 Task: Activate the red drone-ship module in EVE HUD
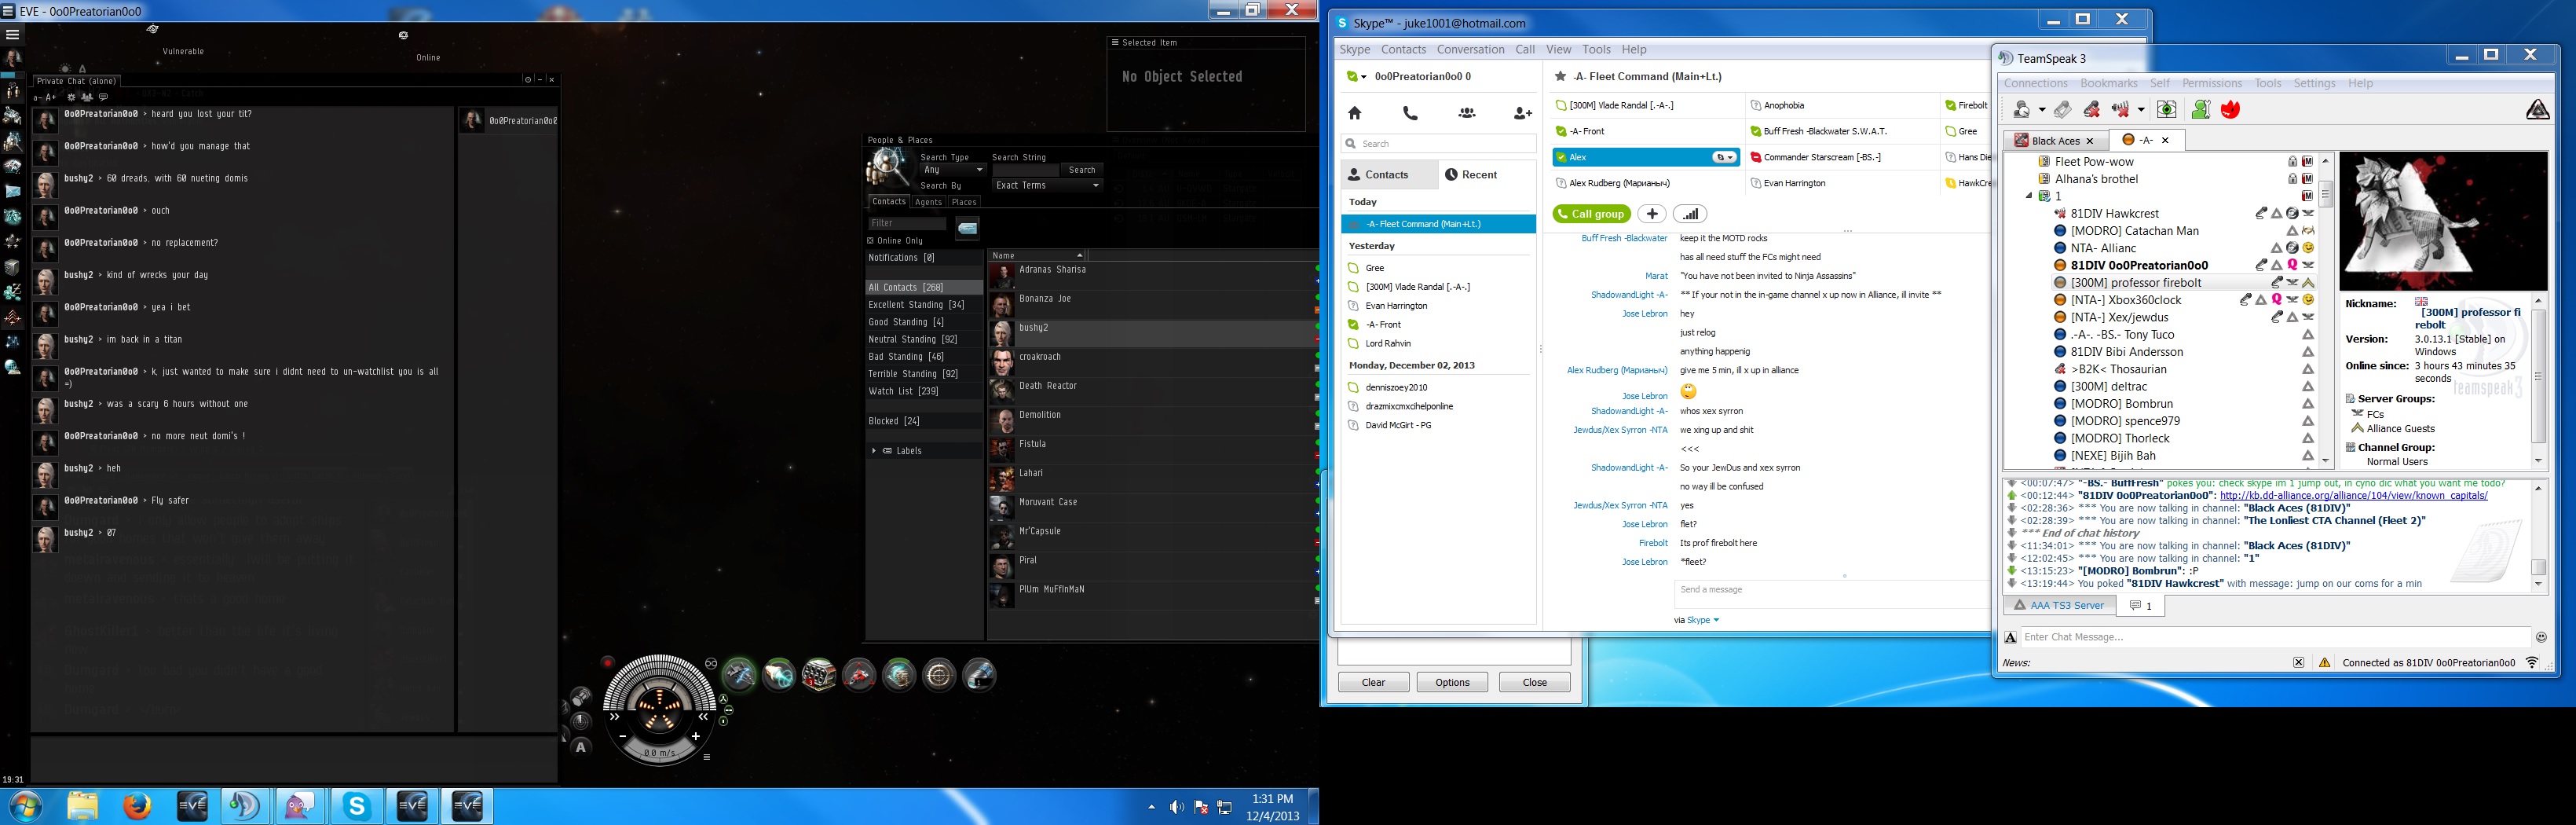pyautogui.click(x=859, y=675)
